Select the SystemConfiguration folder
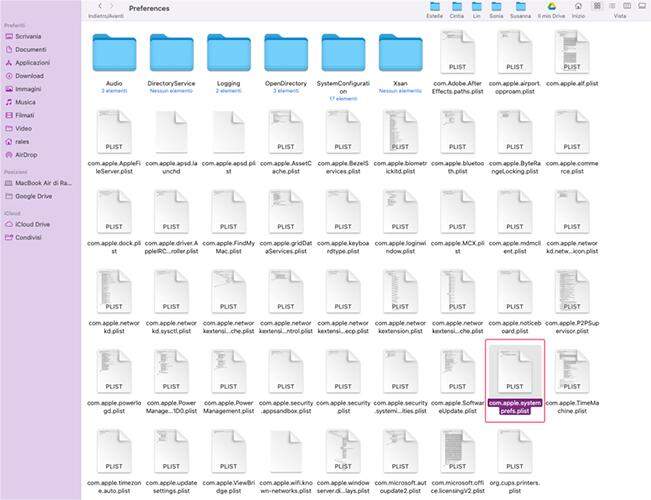The width and height of the screenshot is (651, 500). 343,53
